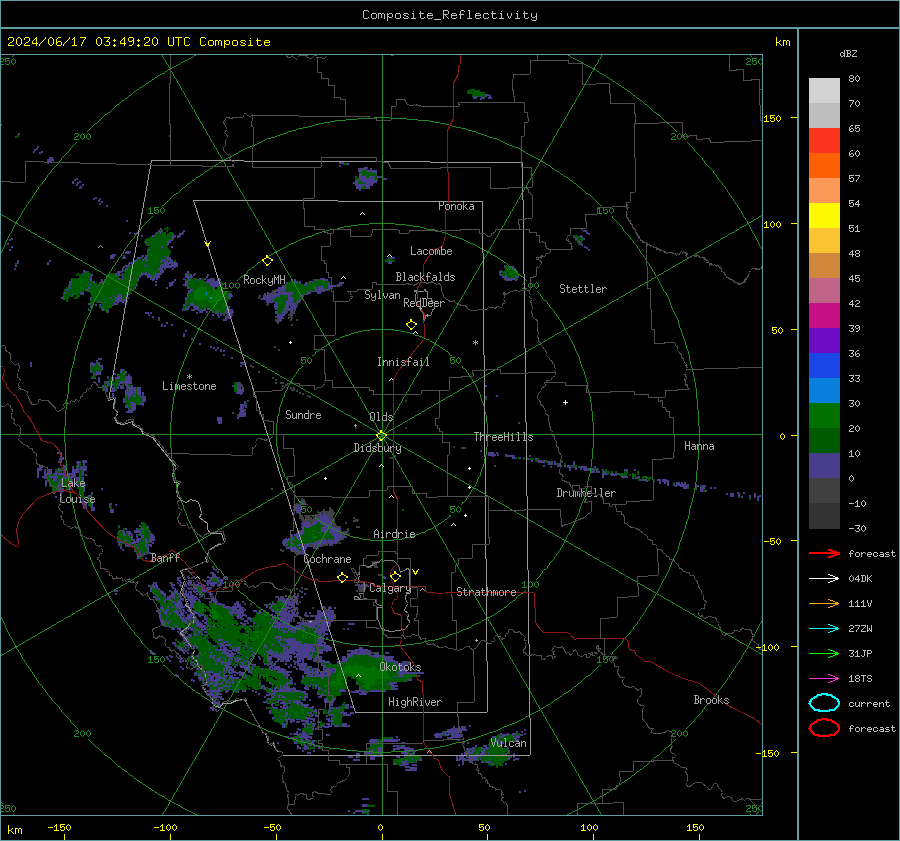Click the Cochrane town label

327,559
